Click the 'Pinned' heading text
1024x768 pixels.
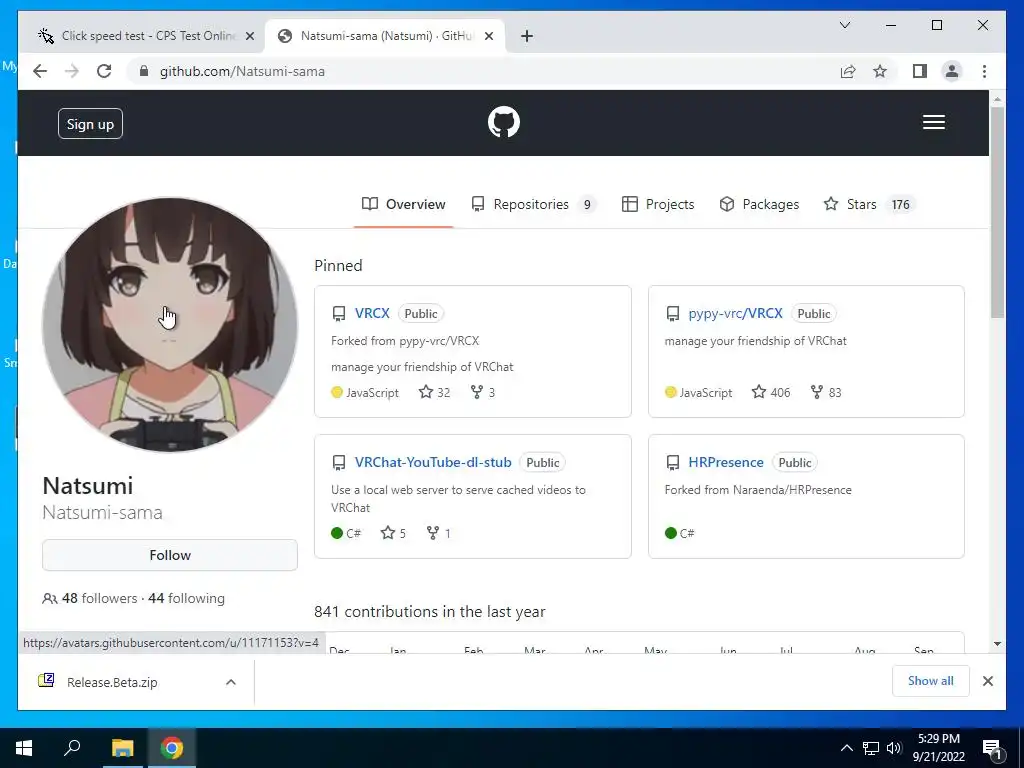click(338, 266)
